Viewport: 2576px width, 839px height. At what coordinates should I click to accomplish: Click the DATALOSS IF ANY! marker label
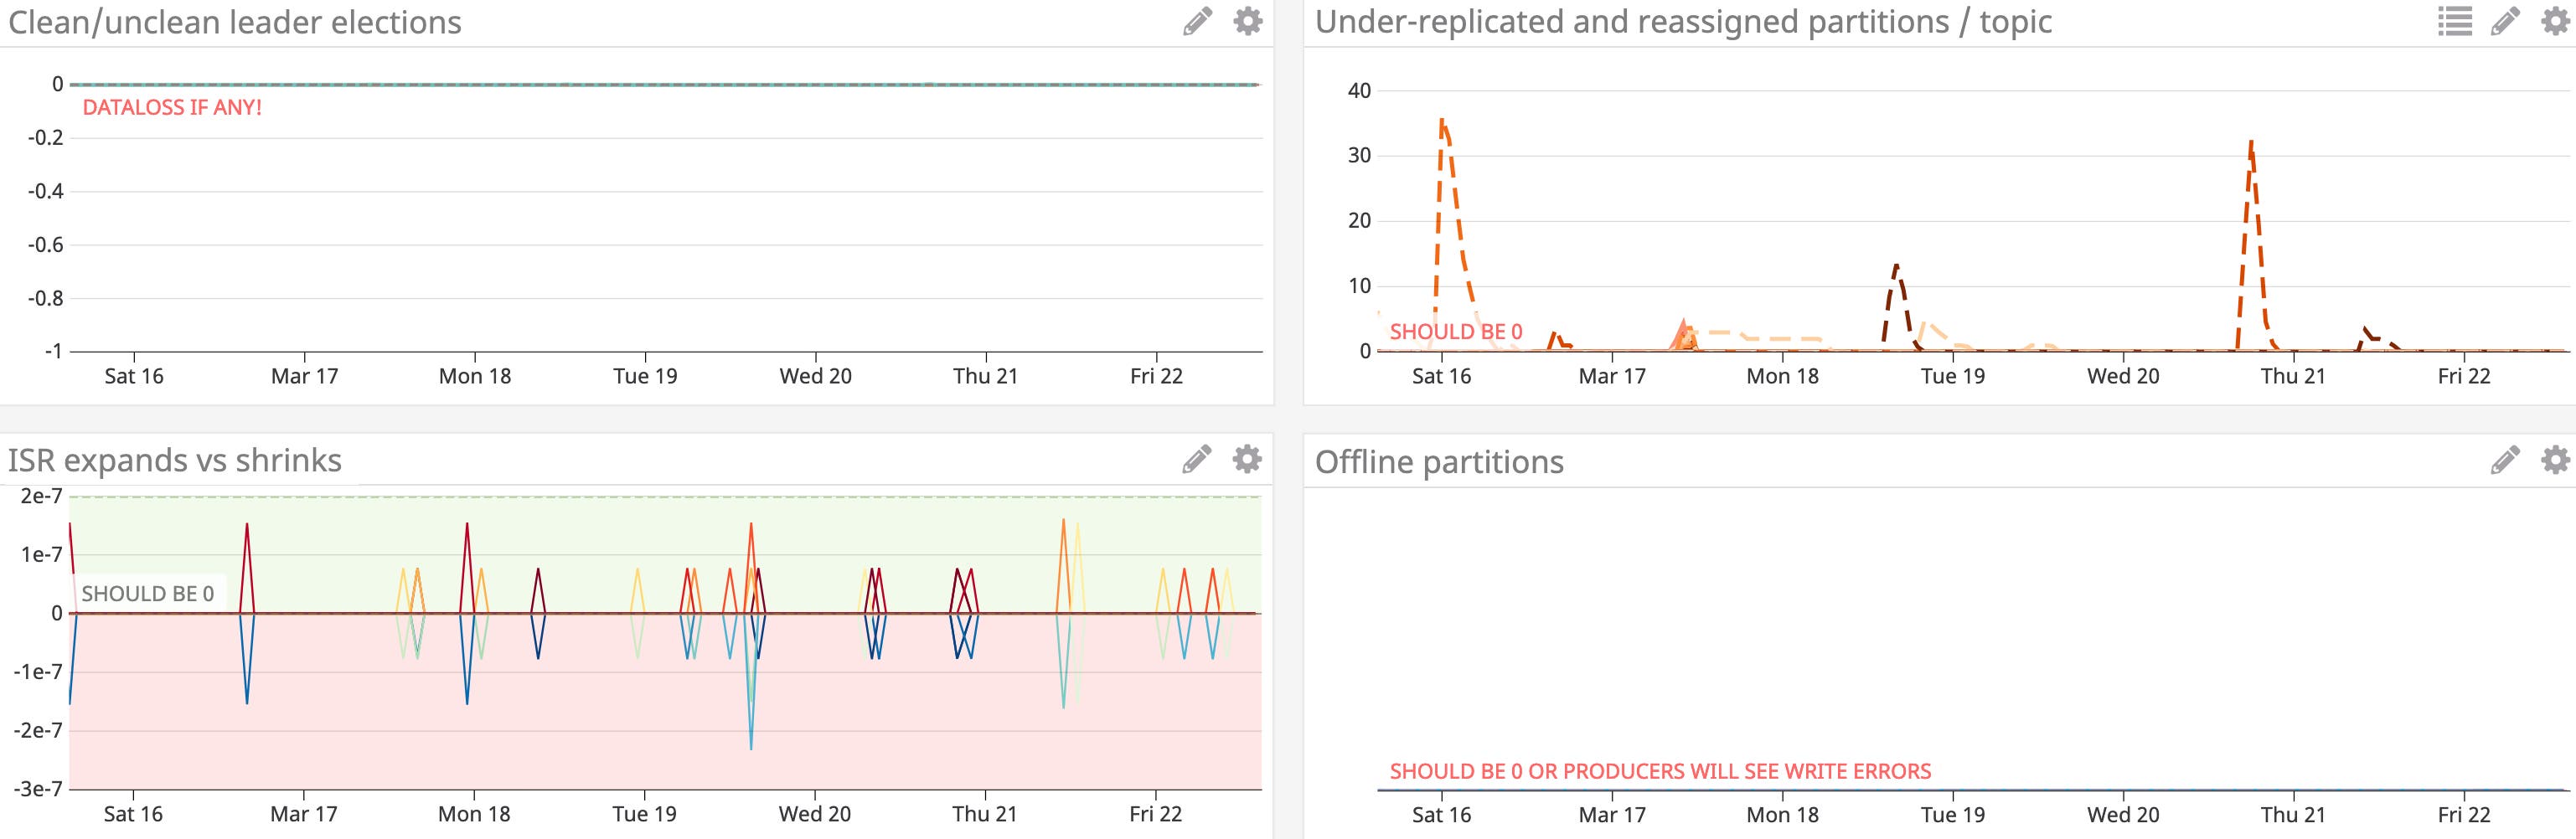click(172, 108)
